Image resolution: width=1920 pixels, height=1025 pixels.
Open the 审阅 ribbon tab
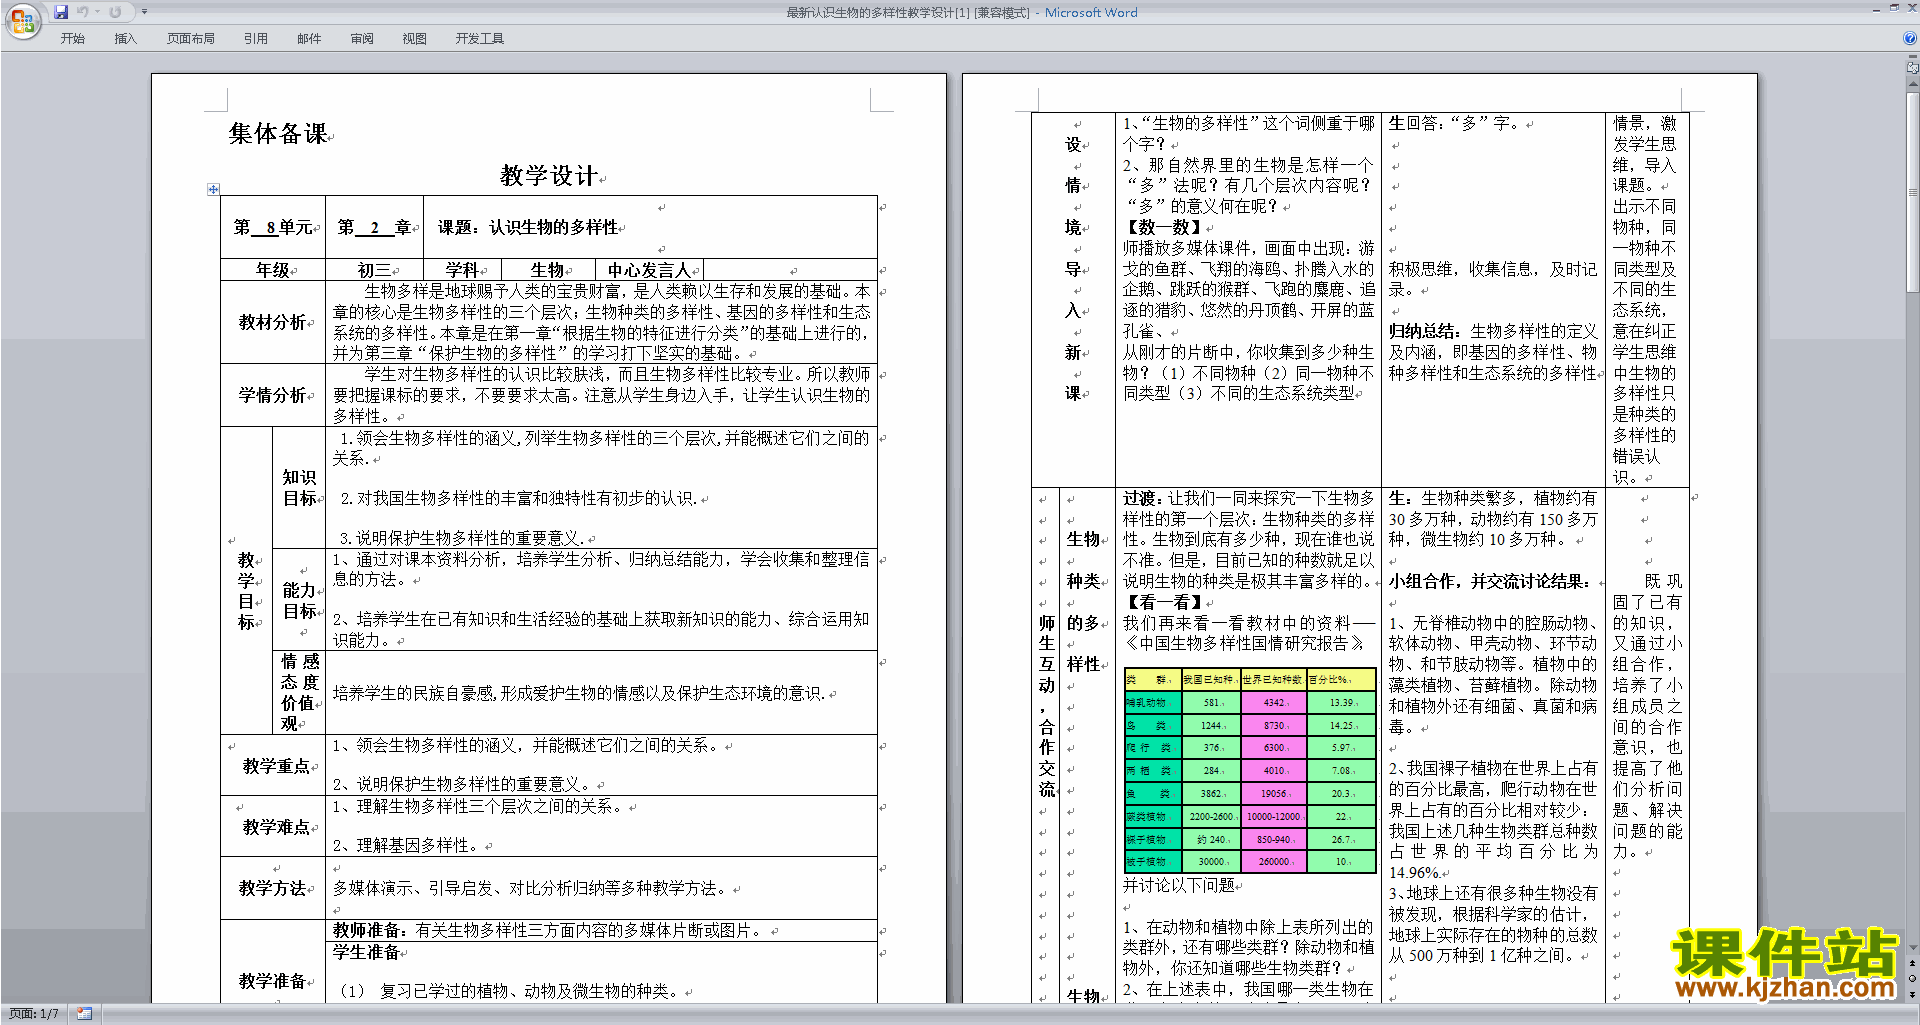(x=362, y=39)
